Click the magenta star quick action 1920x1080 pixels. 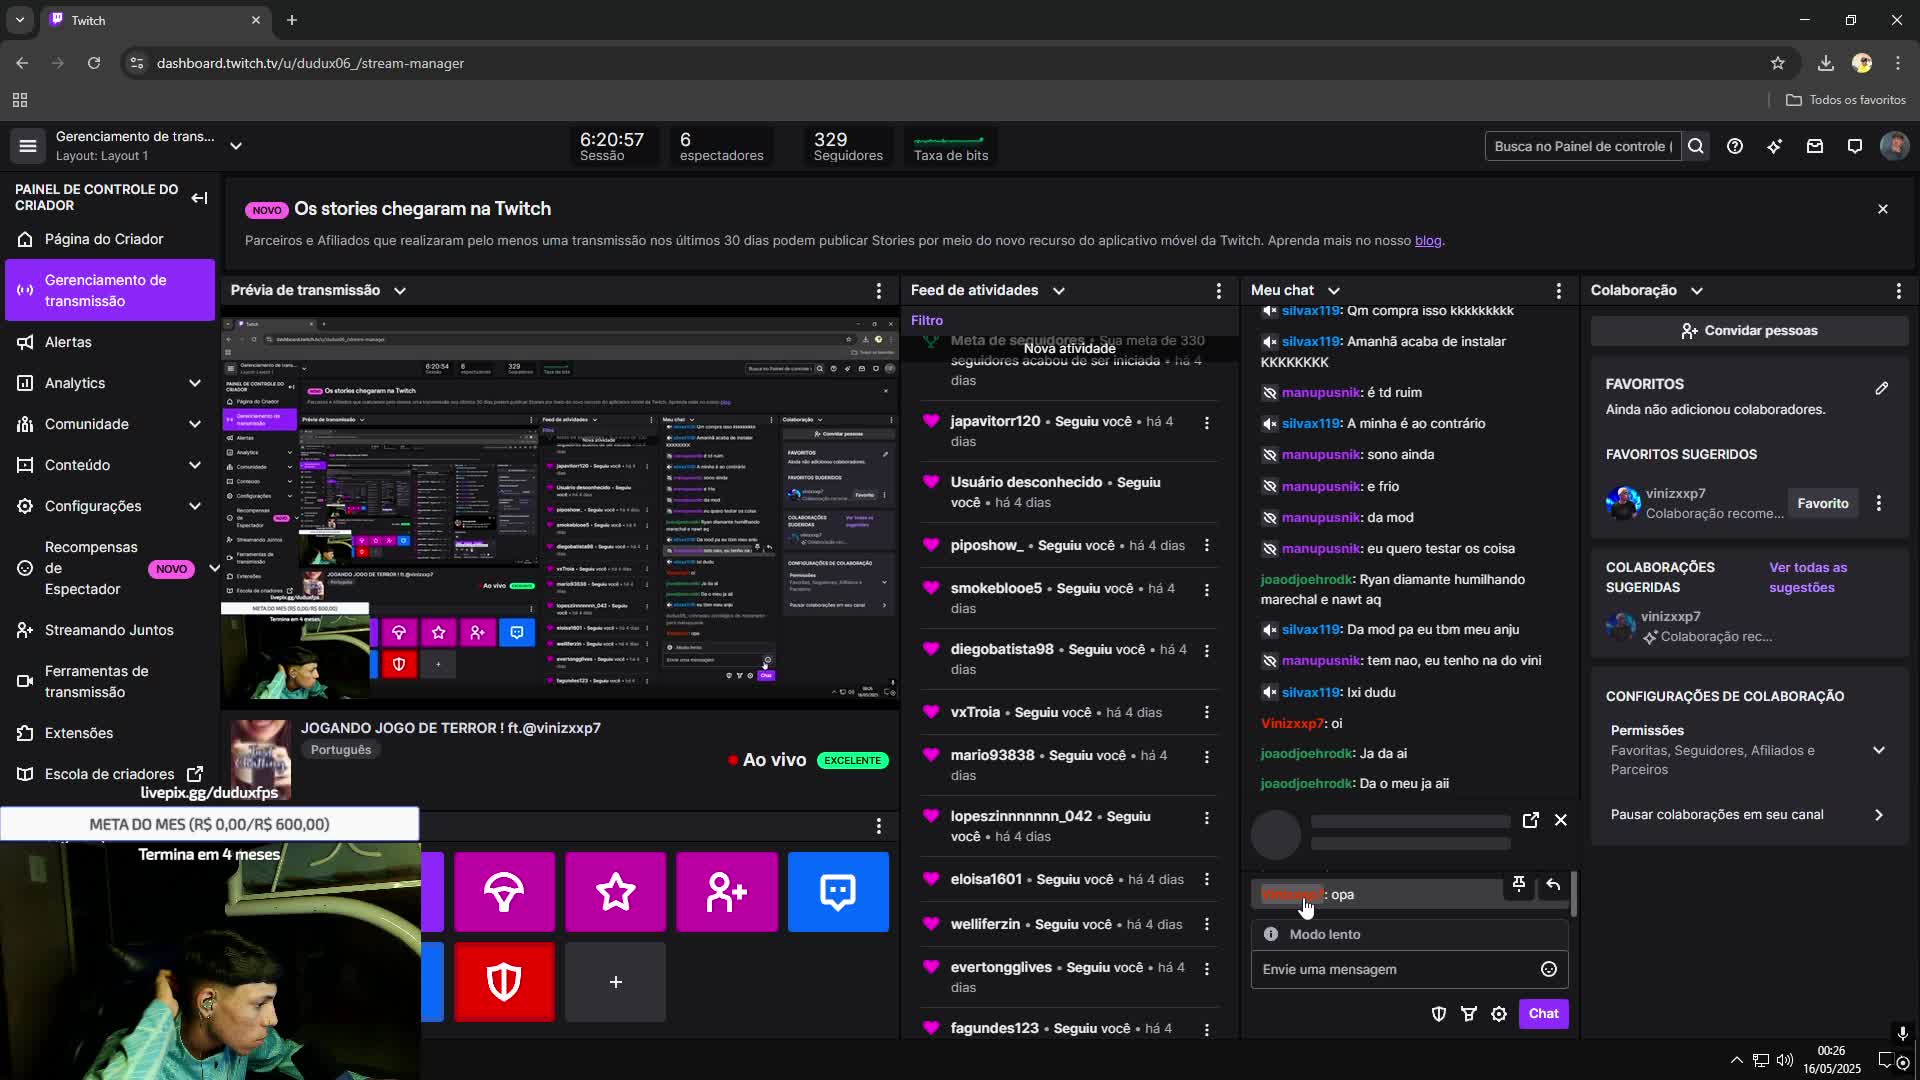pyautogui.click(x=616, y=892)
